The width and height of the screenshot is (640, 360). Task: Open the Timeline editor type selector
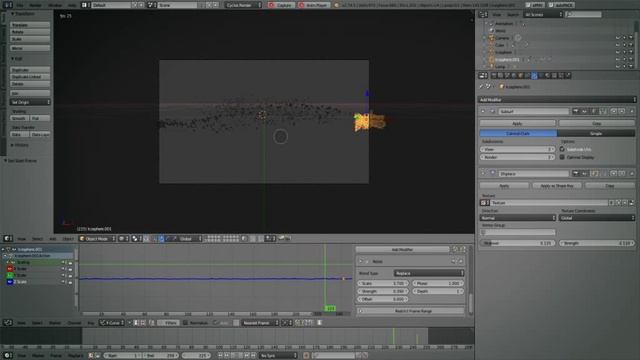coord(8,356)
